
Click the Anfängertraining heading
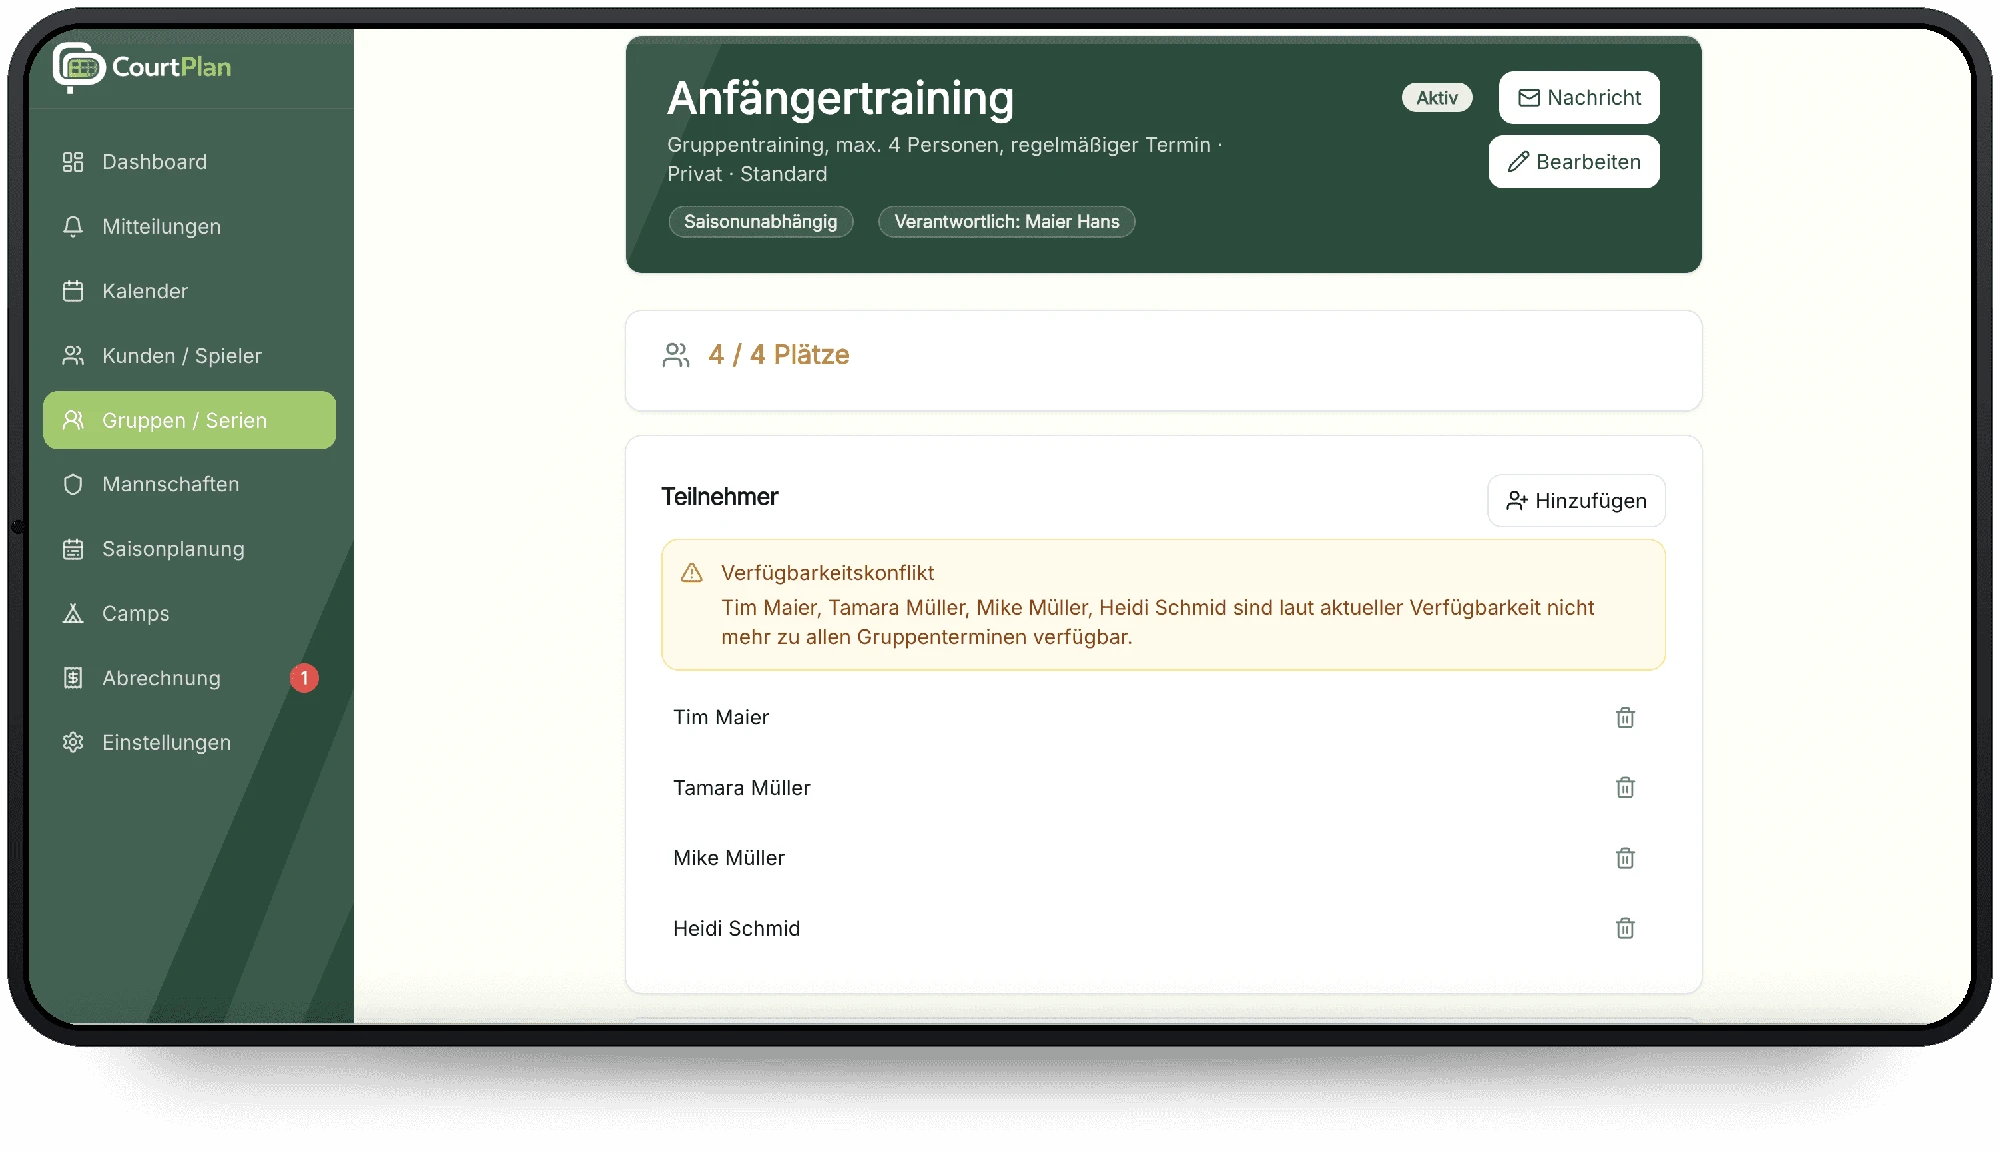[x=840, y=98]
